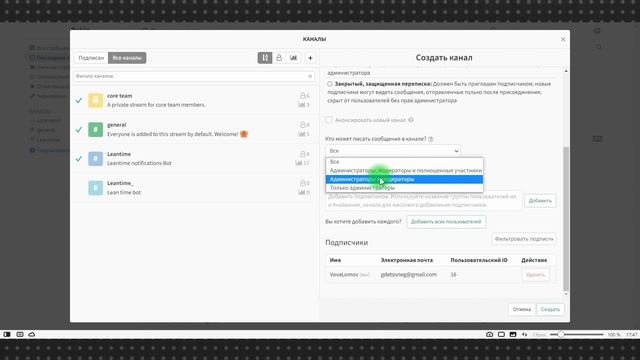
Task: Close the channels dialog
Action: pyautogui.click(x=563, y=39)
